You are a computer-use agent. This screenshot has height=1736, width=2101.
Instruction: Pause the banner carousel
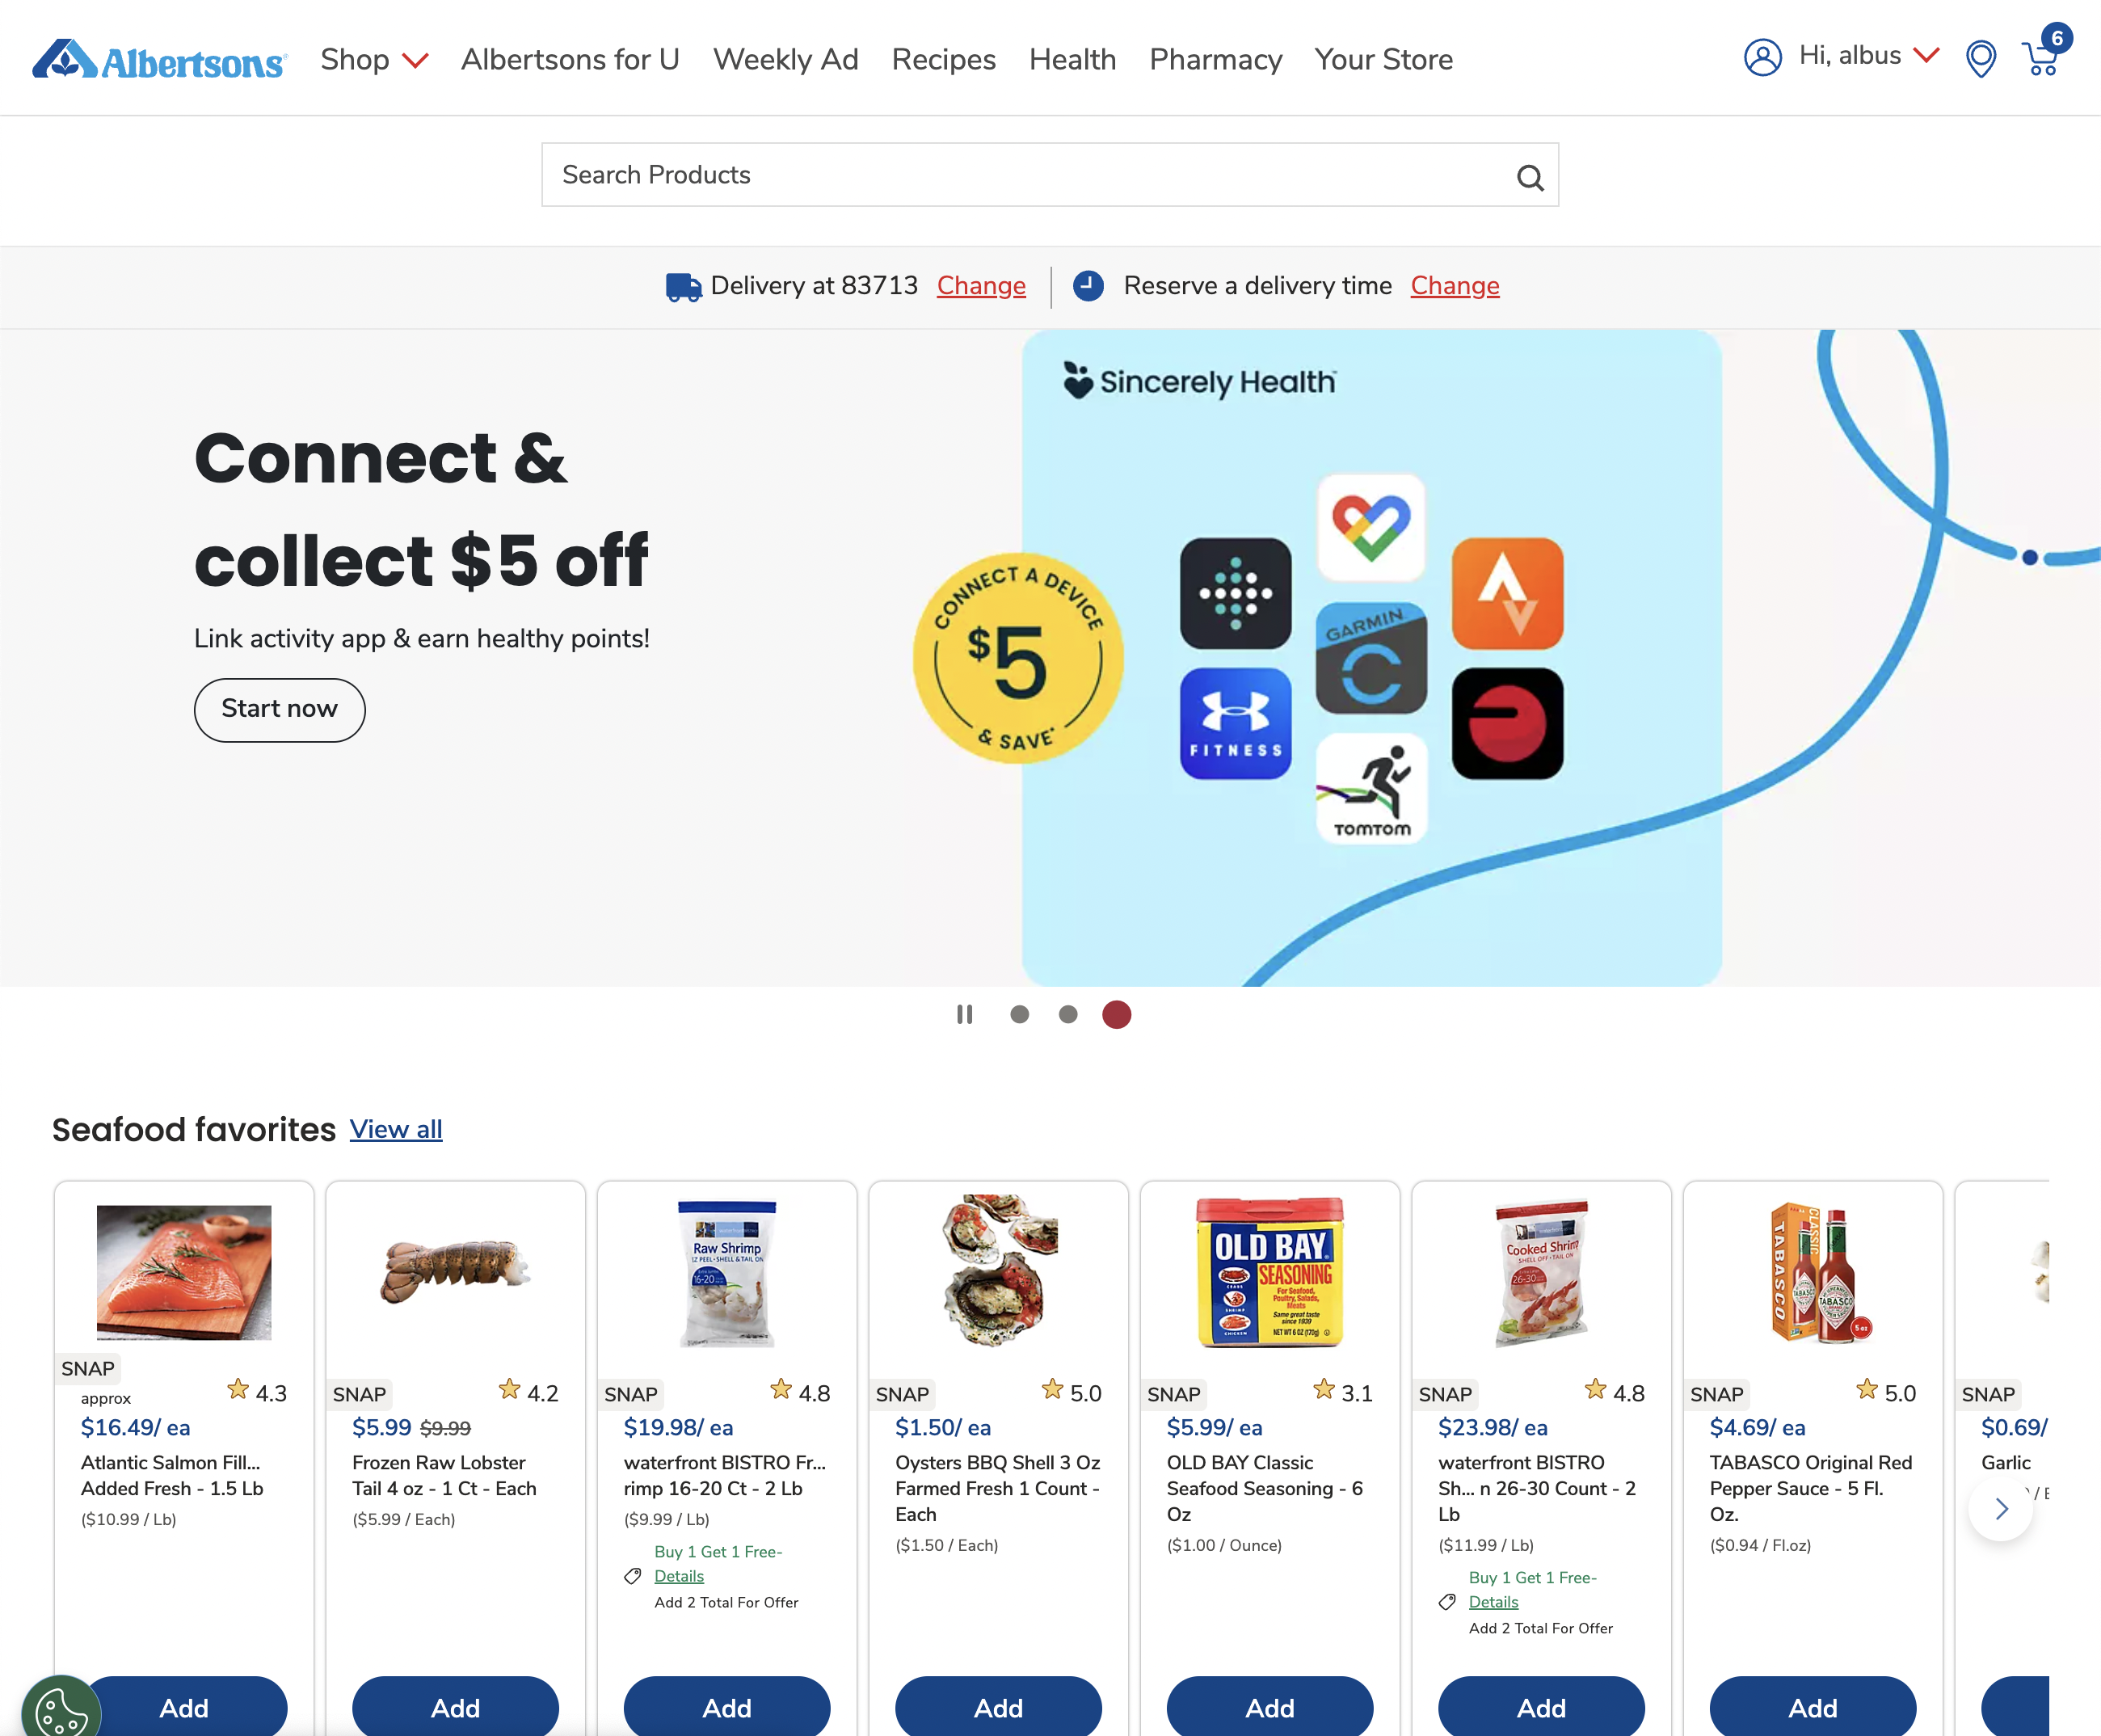964,1014
